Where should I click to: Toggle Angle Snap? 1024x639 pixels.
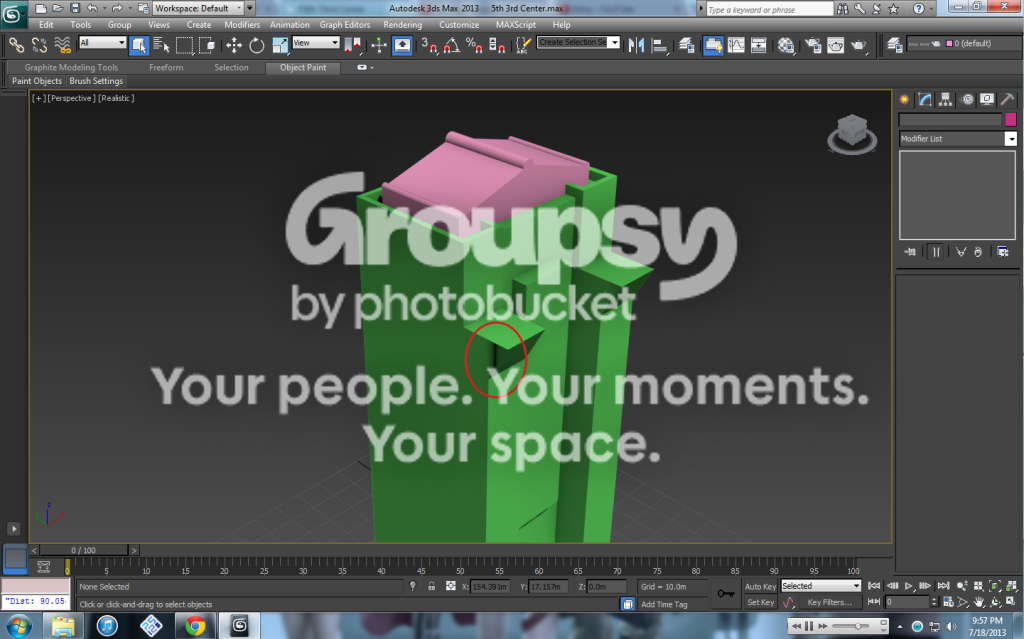click(x=451, y=45)
